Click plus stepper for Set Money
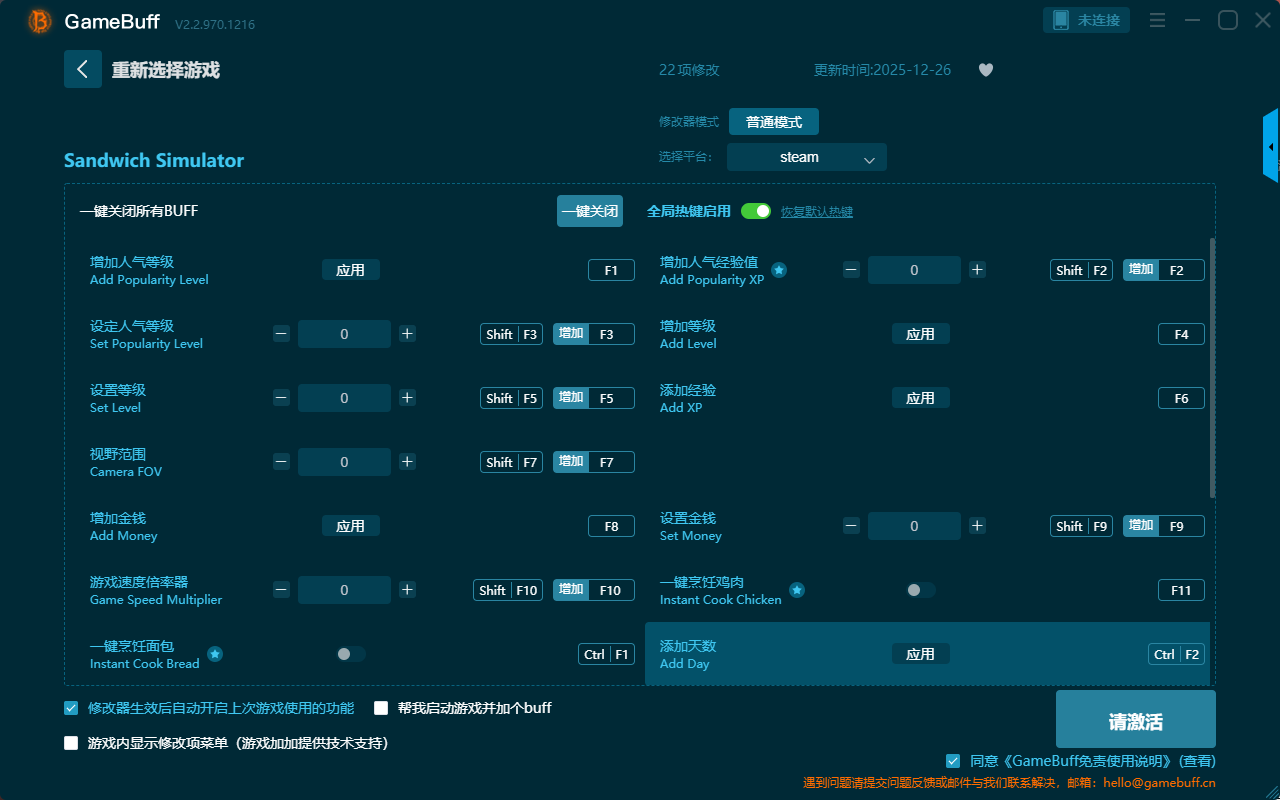The image size is (1280, 800). (977, 526)
